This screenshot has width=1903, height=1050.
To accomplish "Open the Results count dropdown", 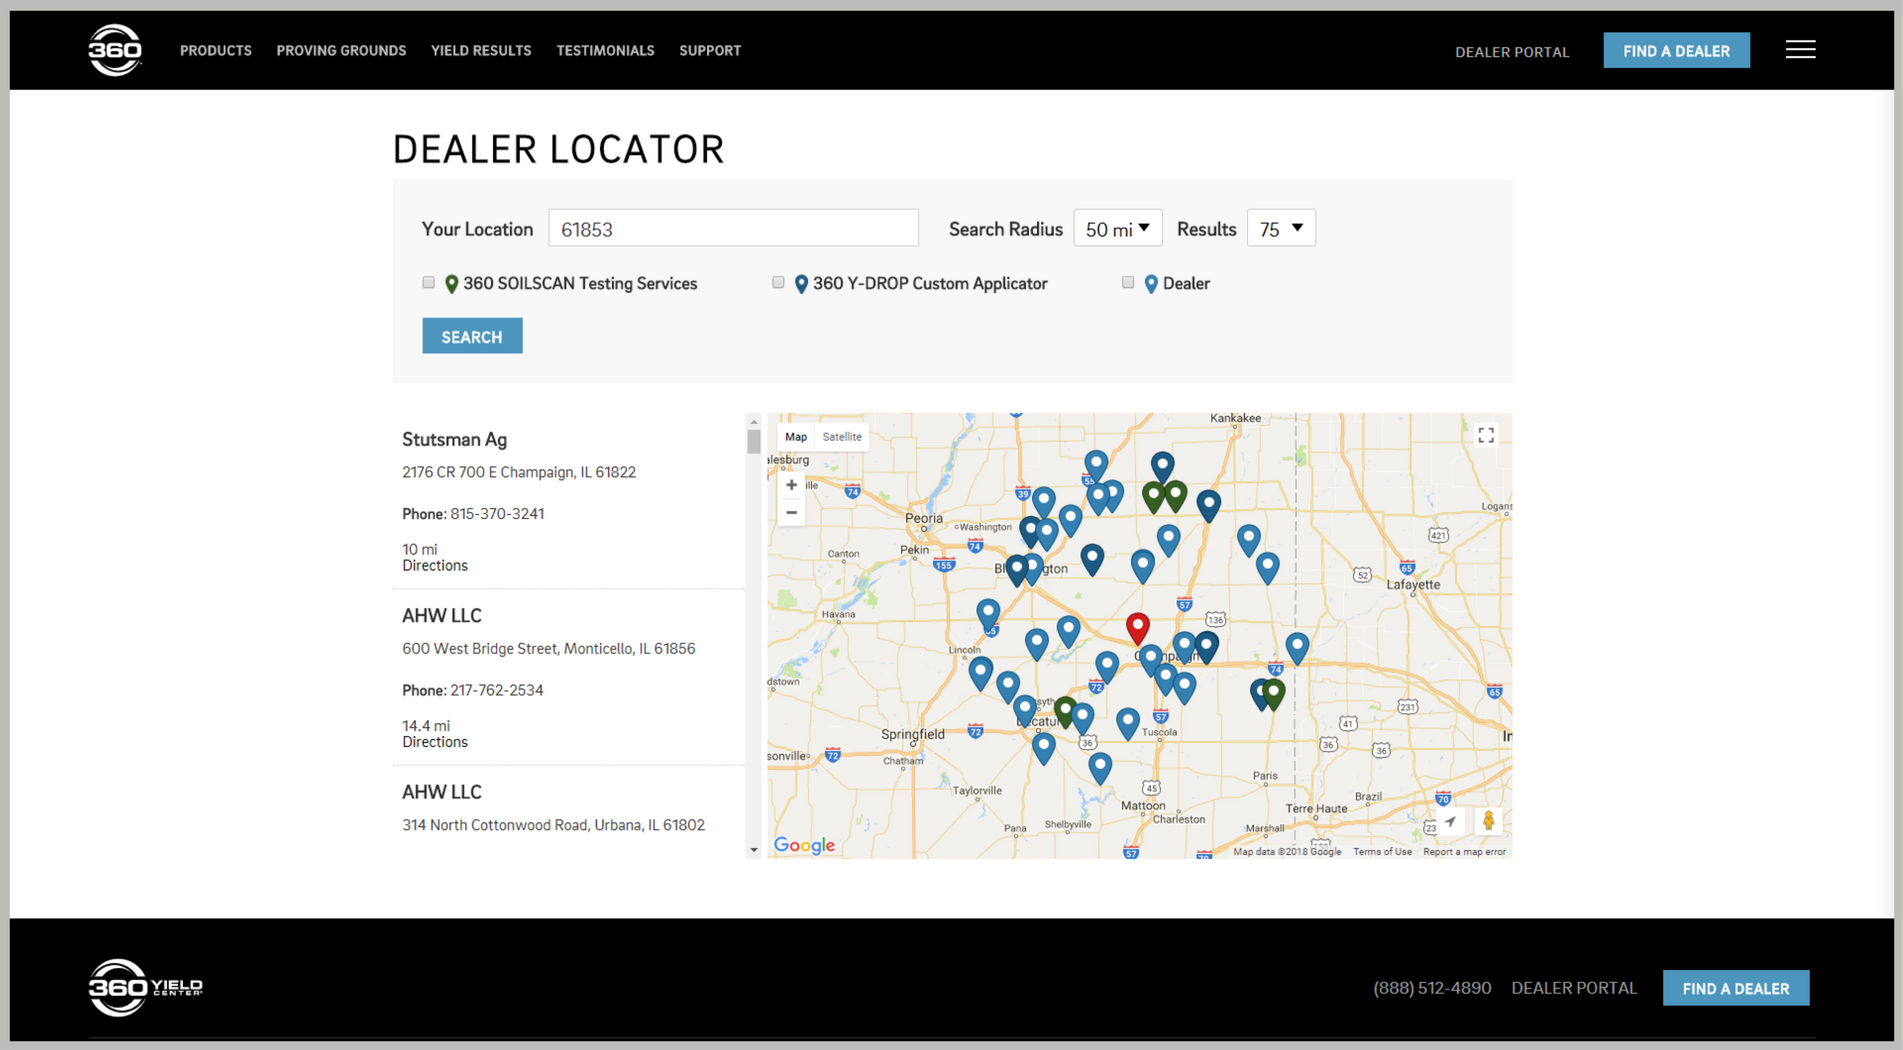I will click(x=1281, y=229).
